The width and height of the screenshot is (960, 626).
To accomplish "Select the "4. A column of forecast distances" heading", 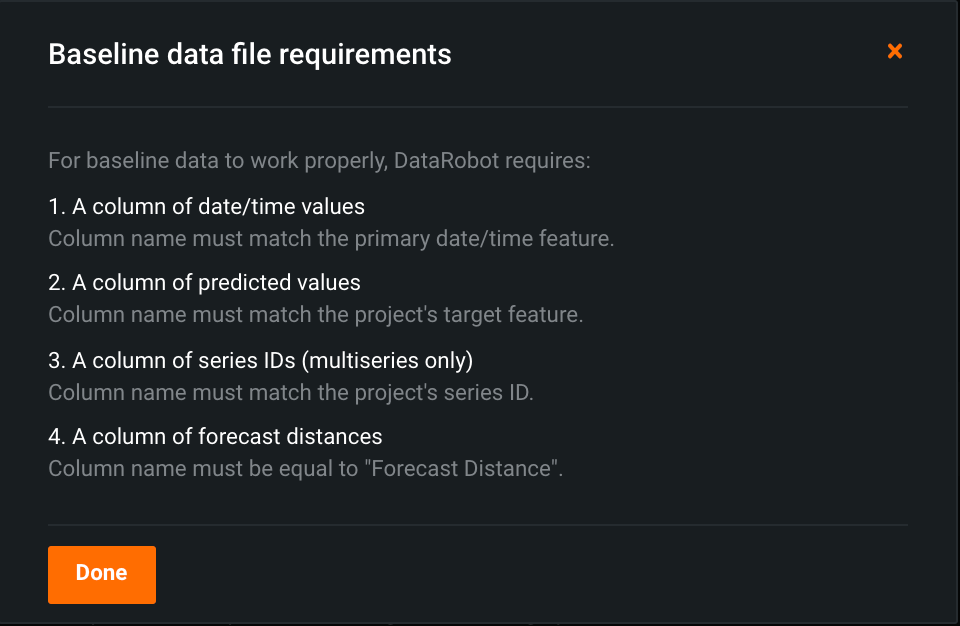I will 215,437.
